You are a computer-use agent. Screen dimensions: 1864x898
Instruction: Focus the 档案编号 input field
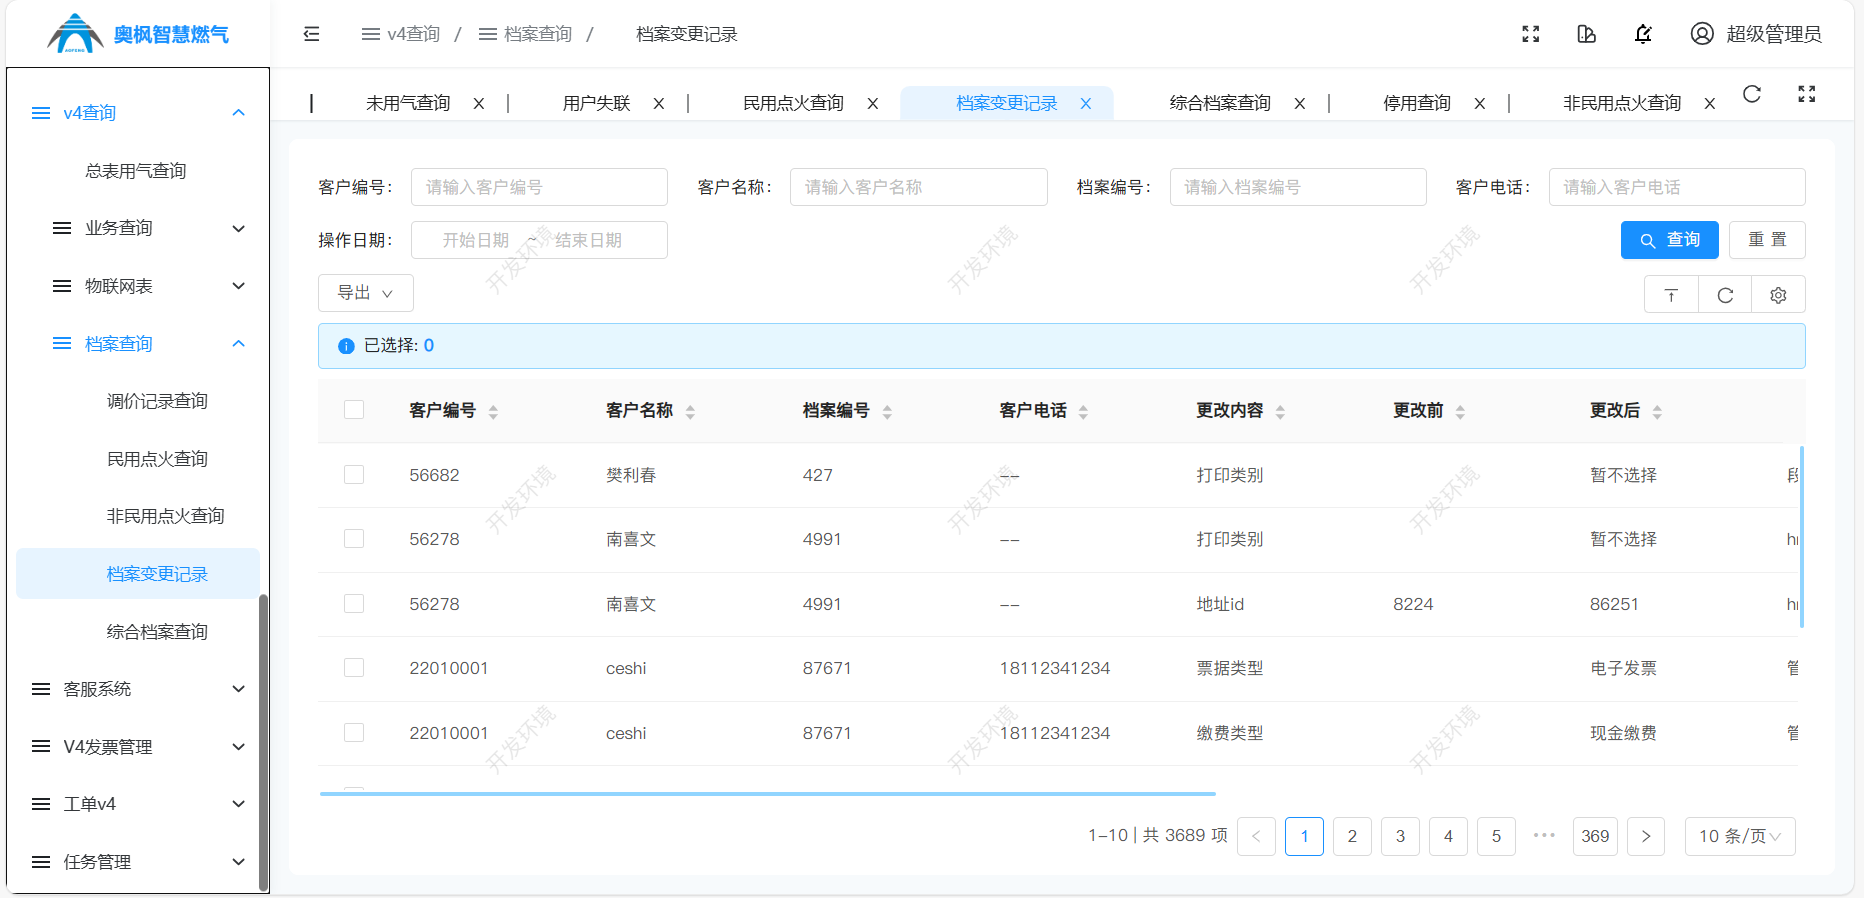tap(1298, 187)
